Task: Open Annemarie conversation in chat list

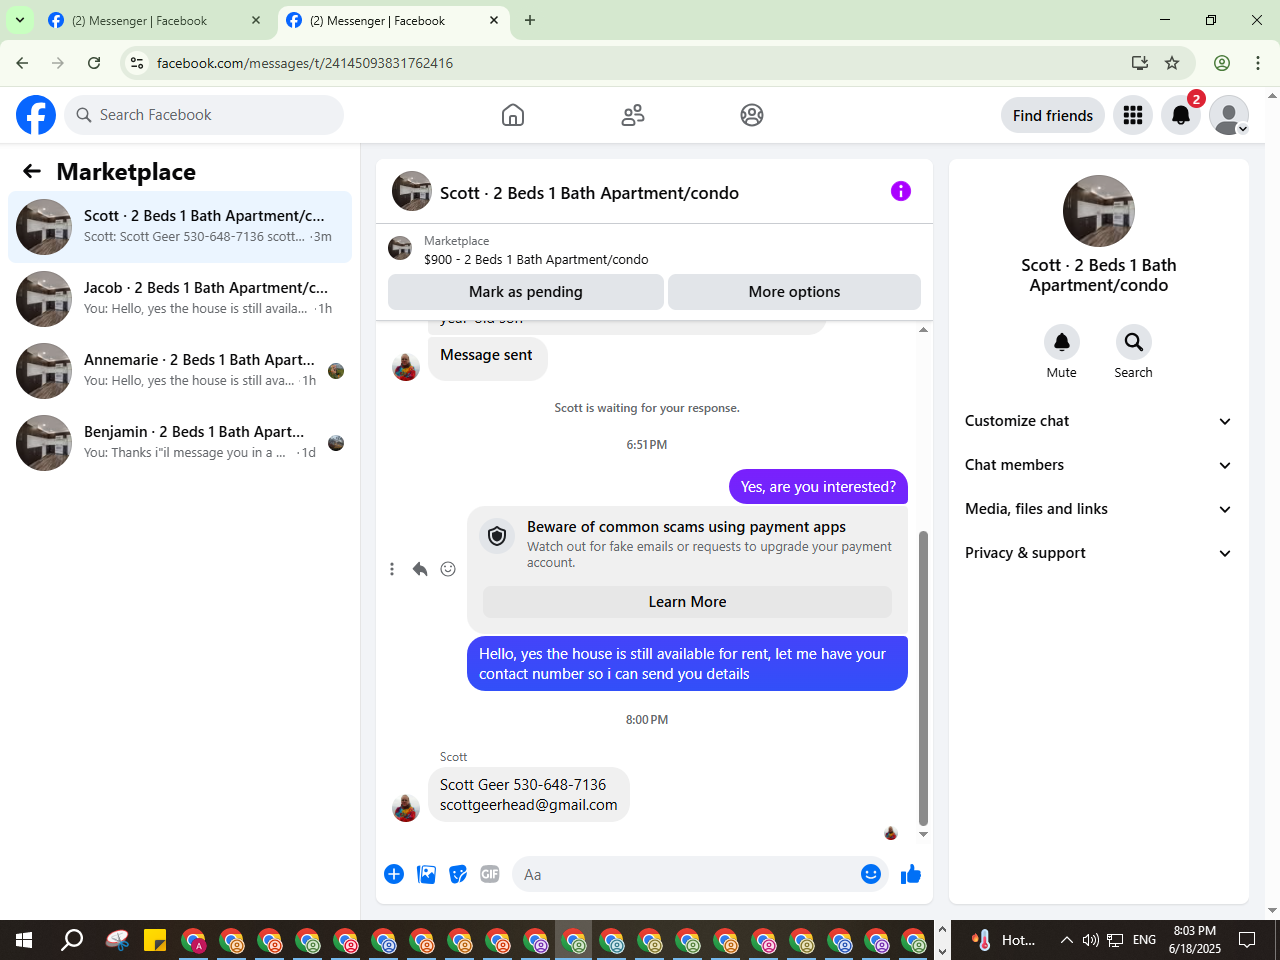Action: (x=180, y=371)
